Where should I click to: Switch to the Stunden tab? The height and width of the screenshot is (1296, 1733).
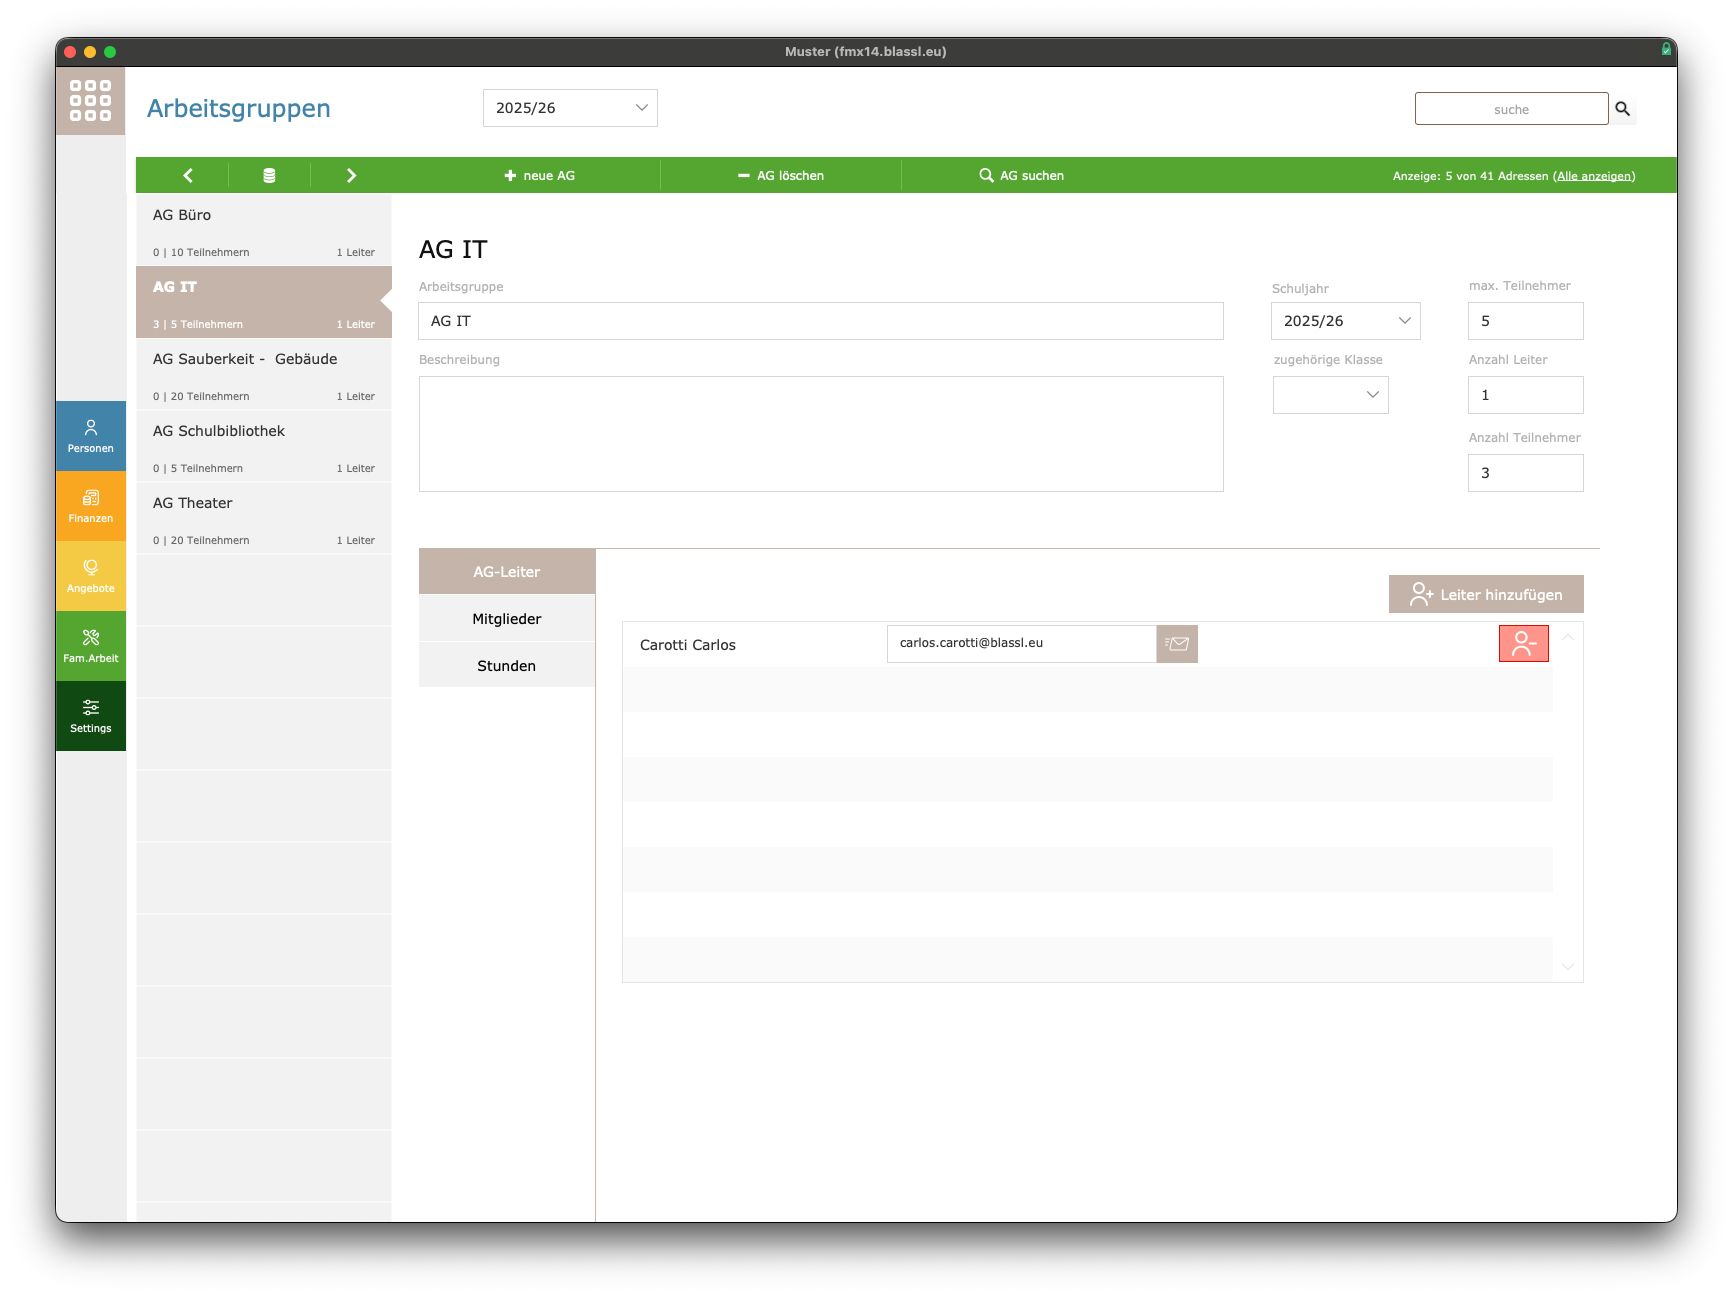coord(506,666)
